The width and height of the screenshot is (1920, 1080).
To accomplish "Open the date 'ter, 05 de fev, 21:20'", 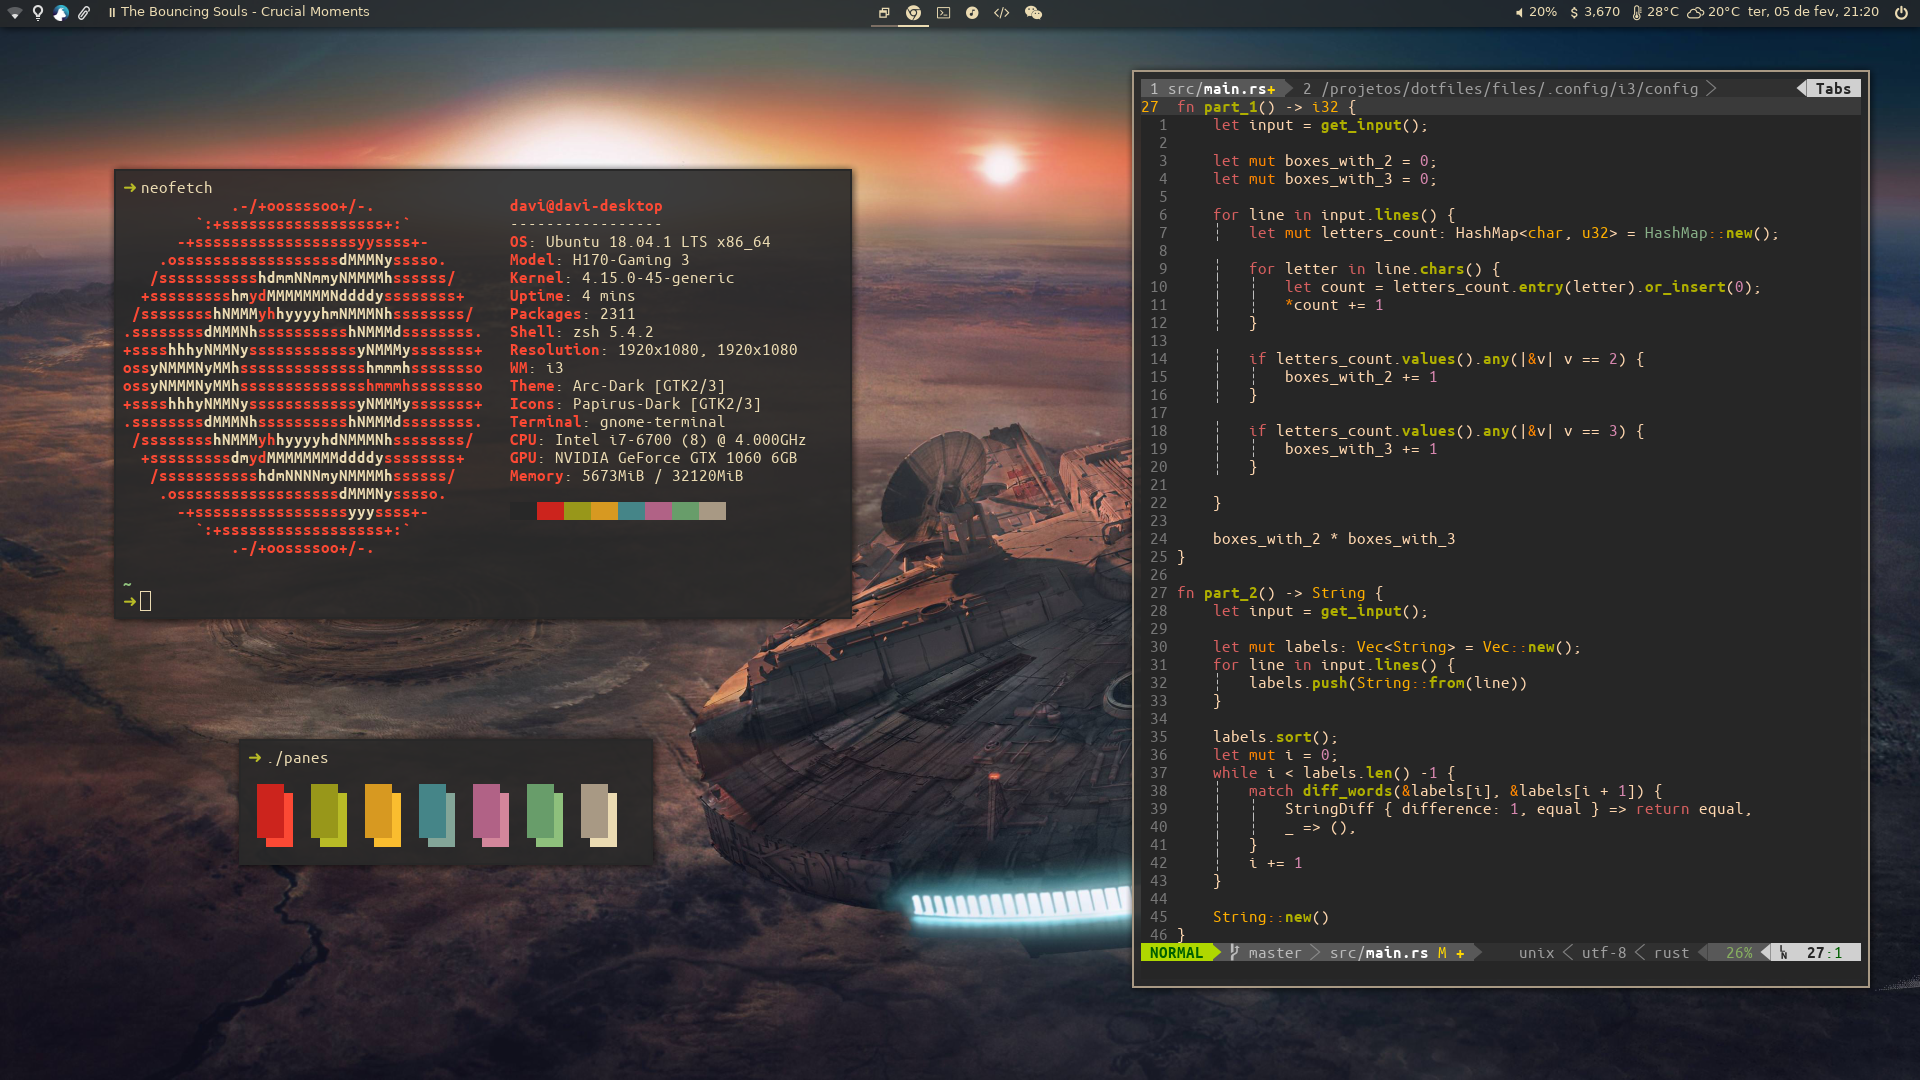I will click(1813, 12).
